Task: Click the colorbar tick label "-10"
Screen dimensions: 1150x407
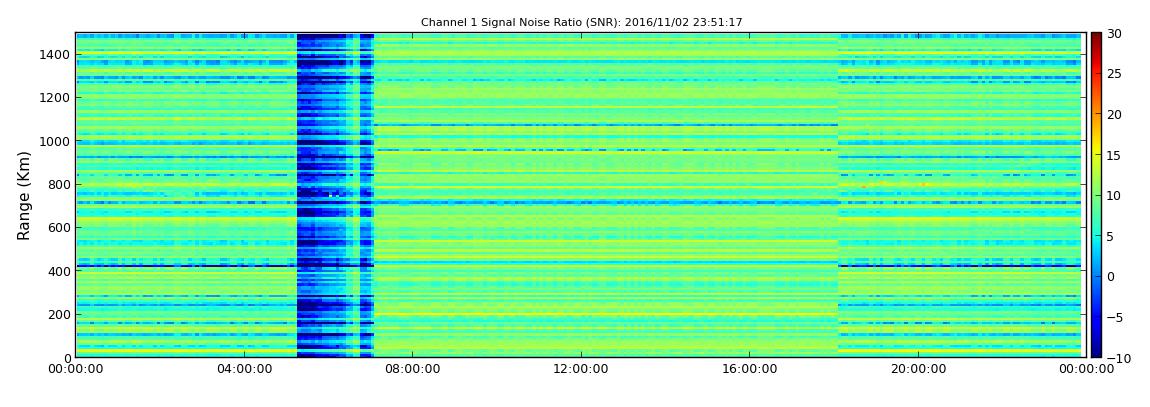Action: (1117, 358)
